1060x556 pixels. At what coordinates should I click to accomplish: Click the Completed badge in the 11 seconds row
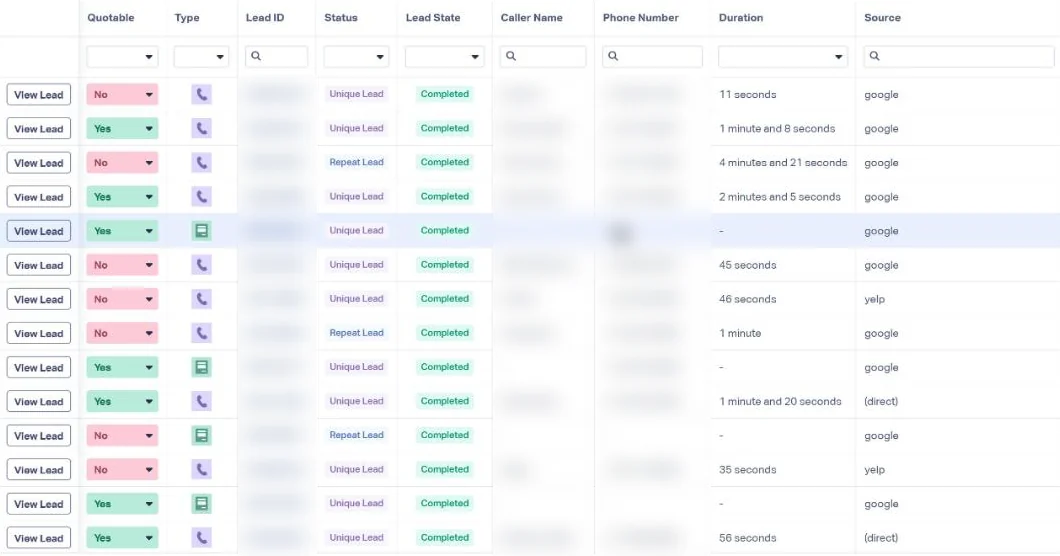click(x=444, y=94)
